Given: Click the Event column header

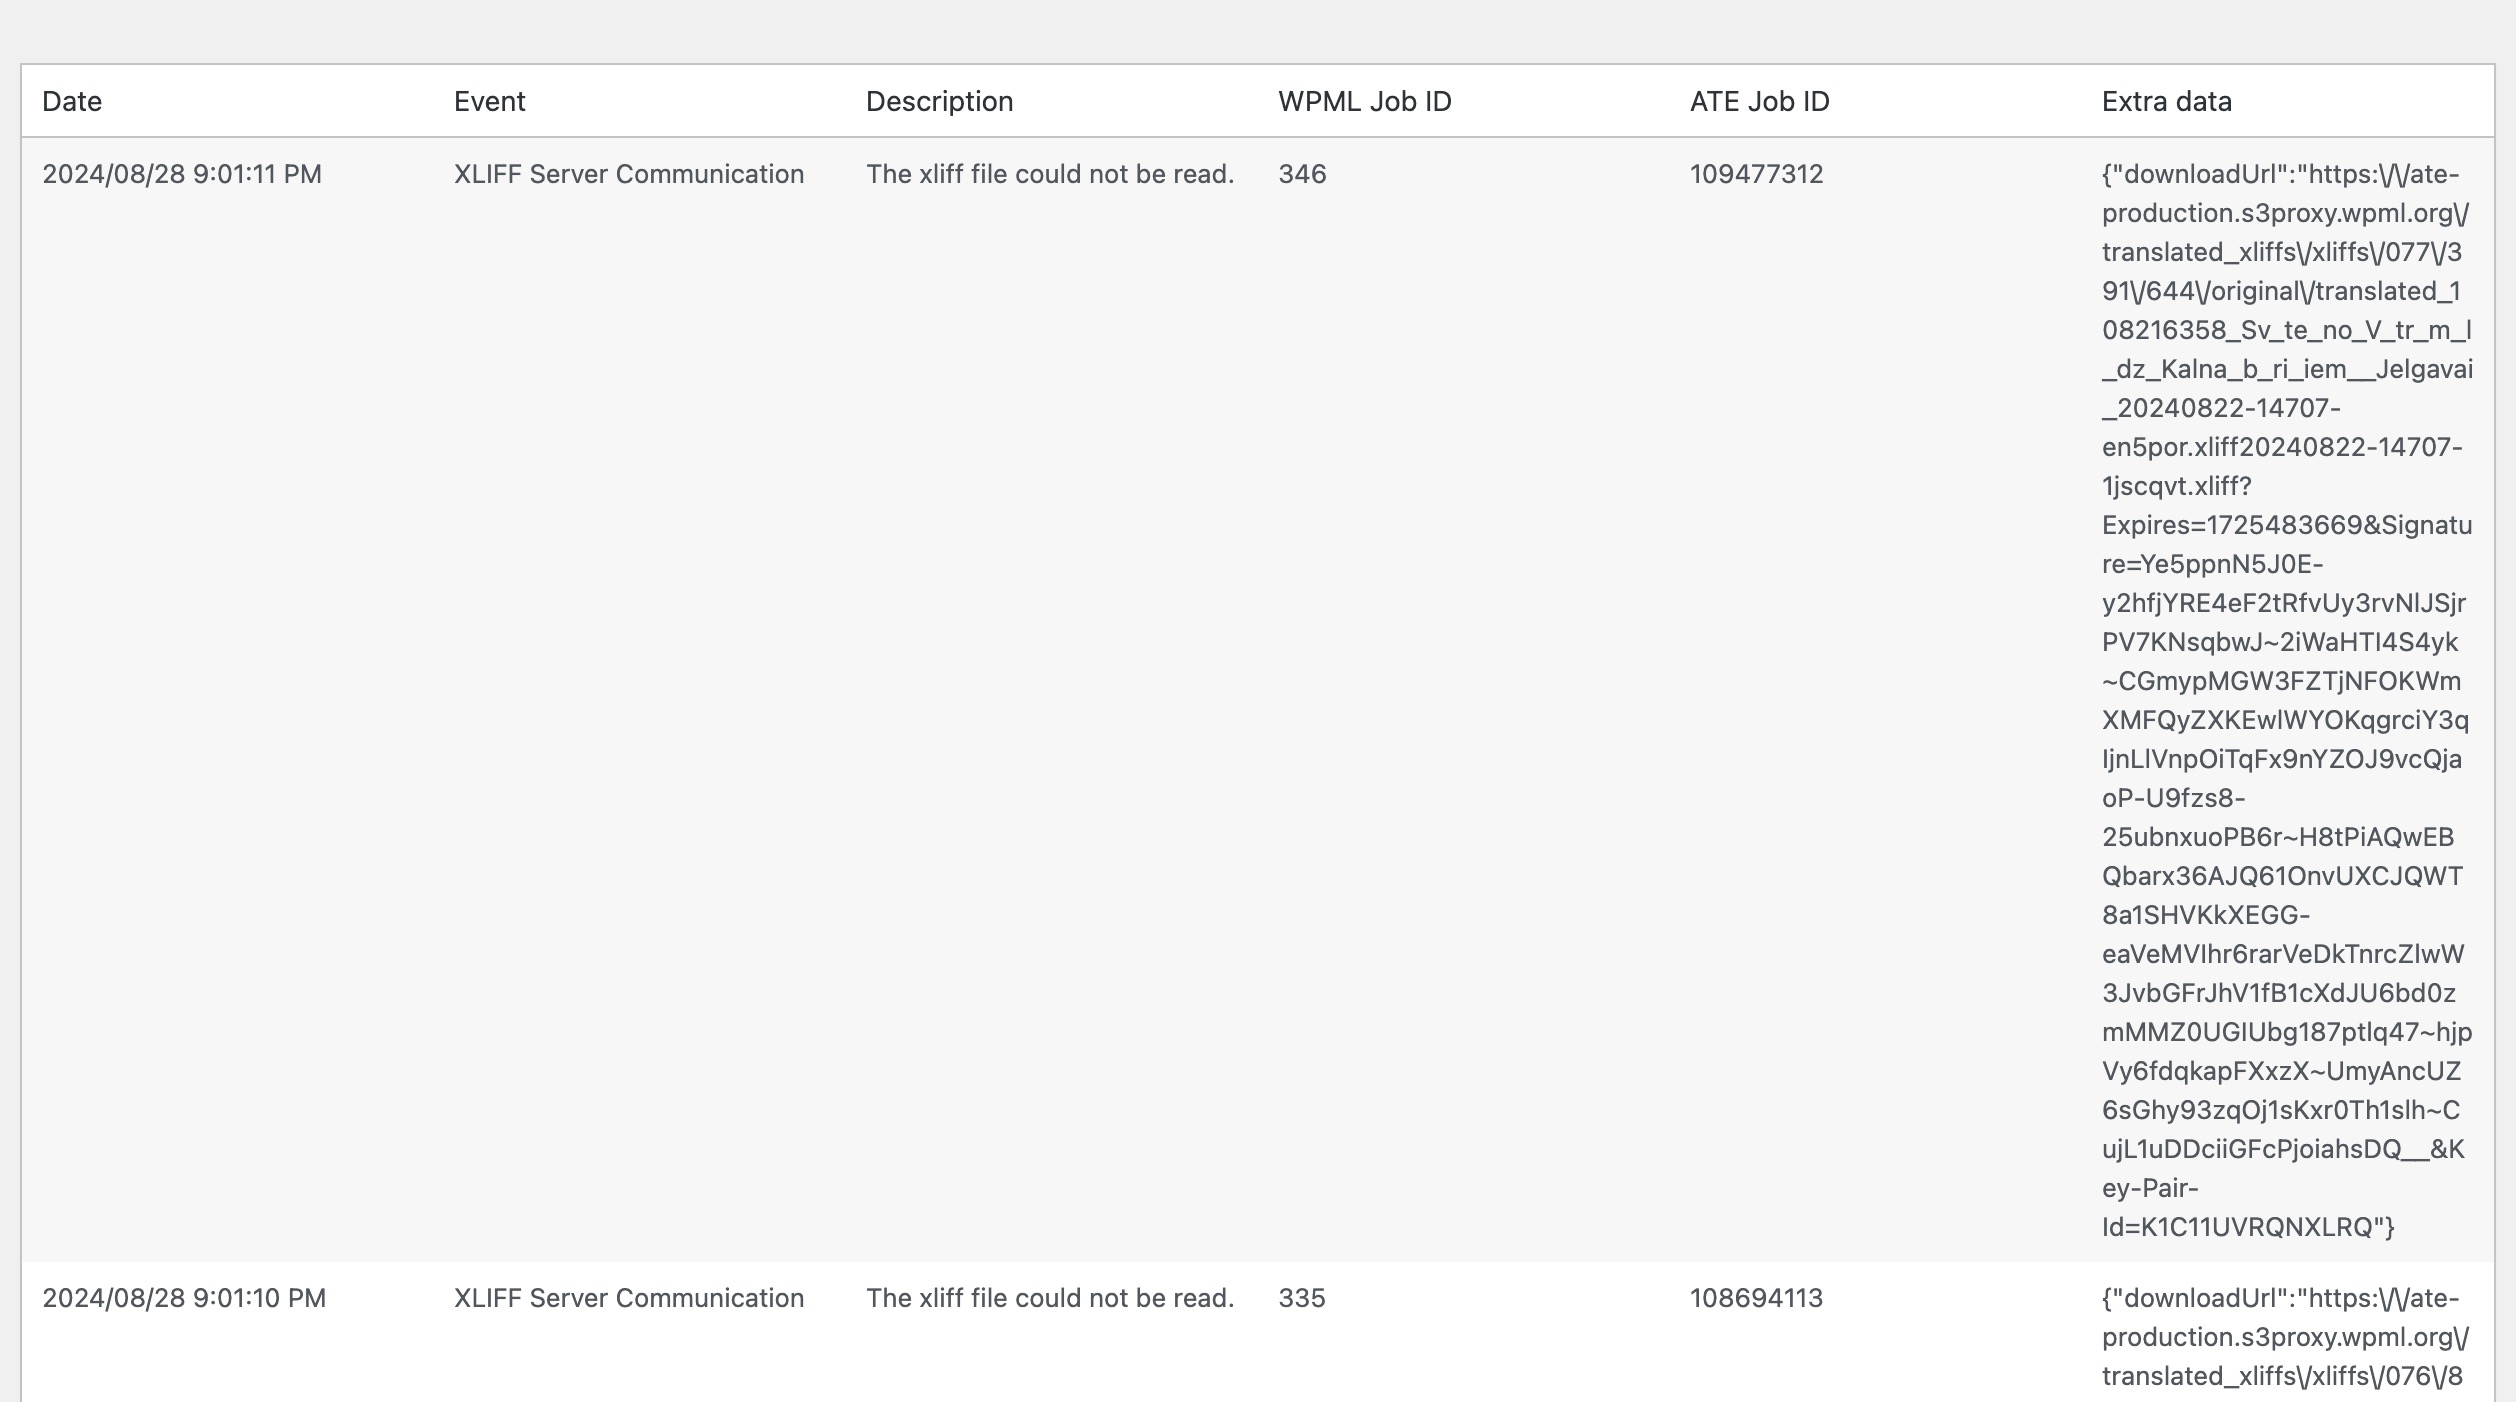Looking at the screenshot, I should [489, 102].
